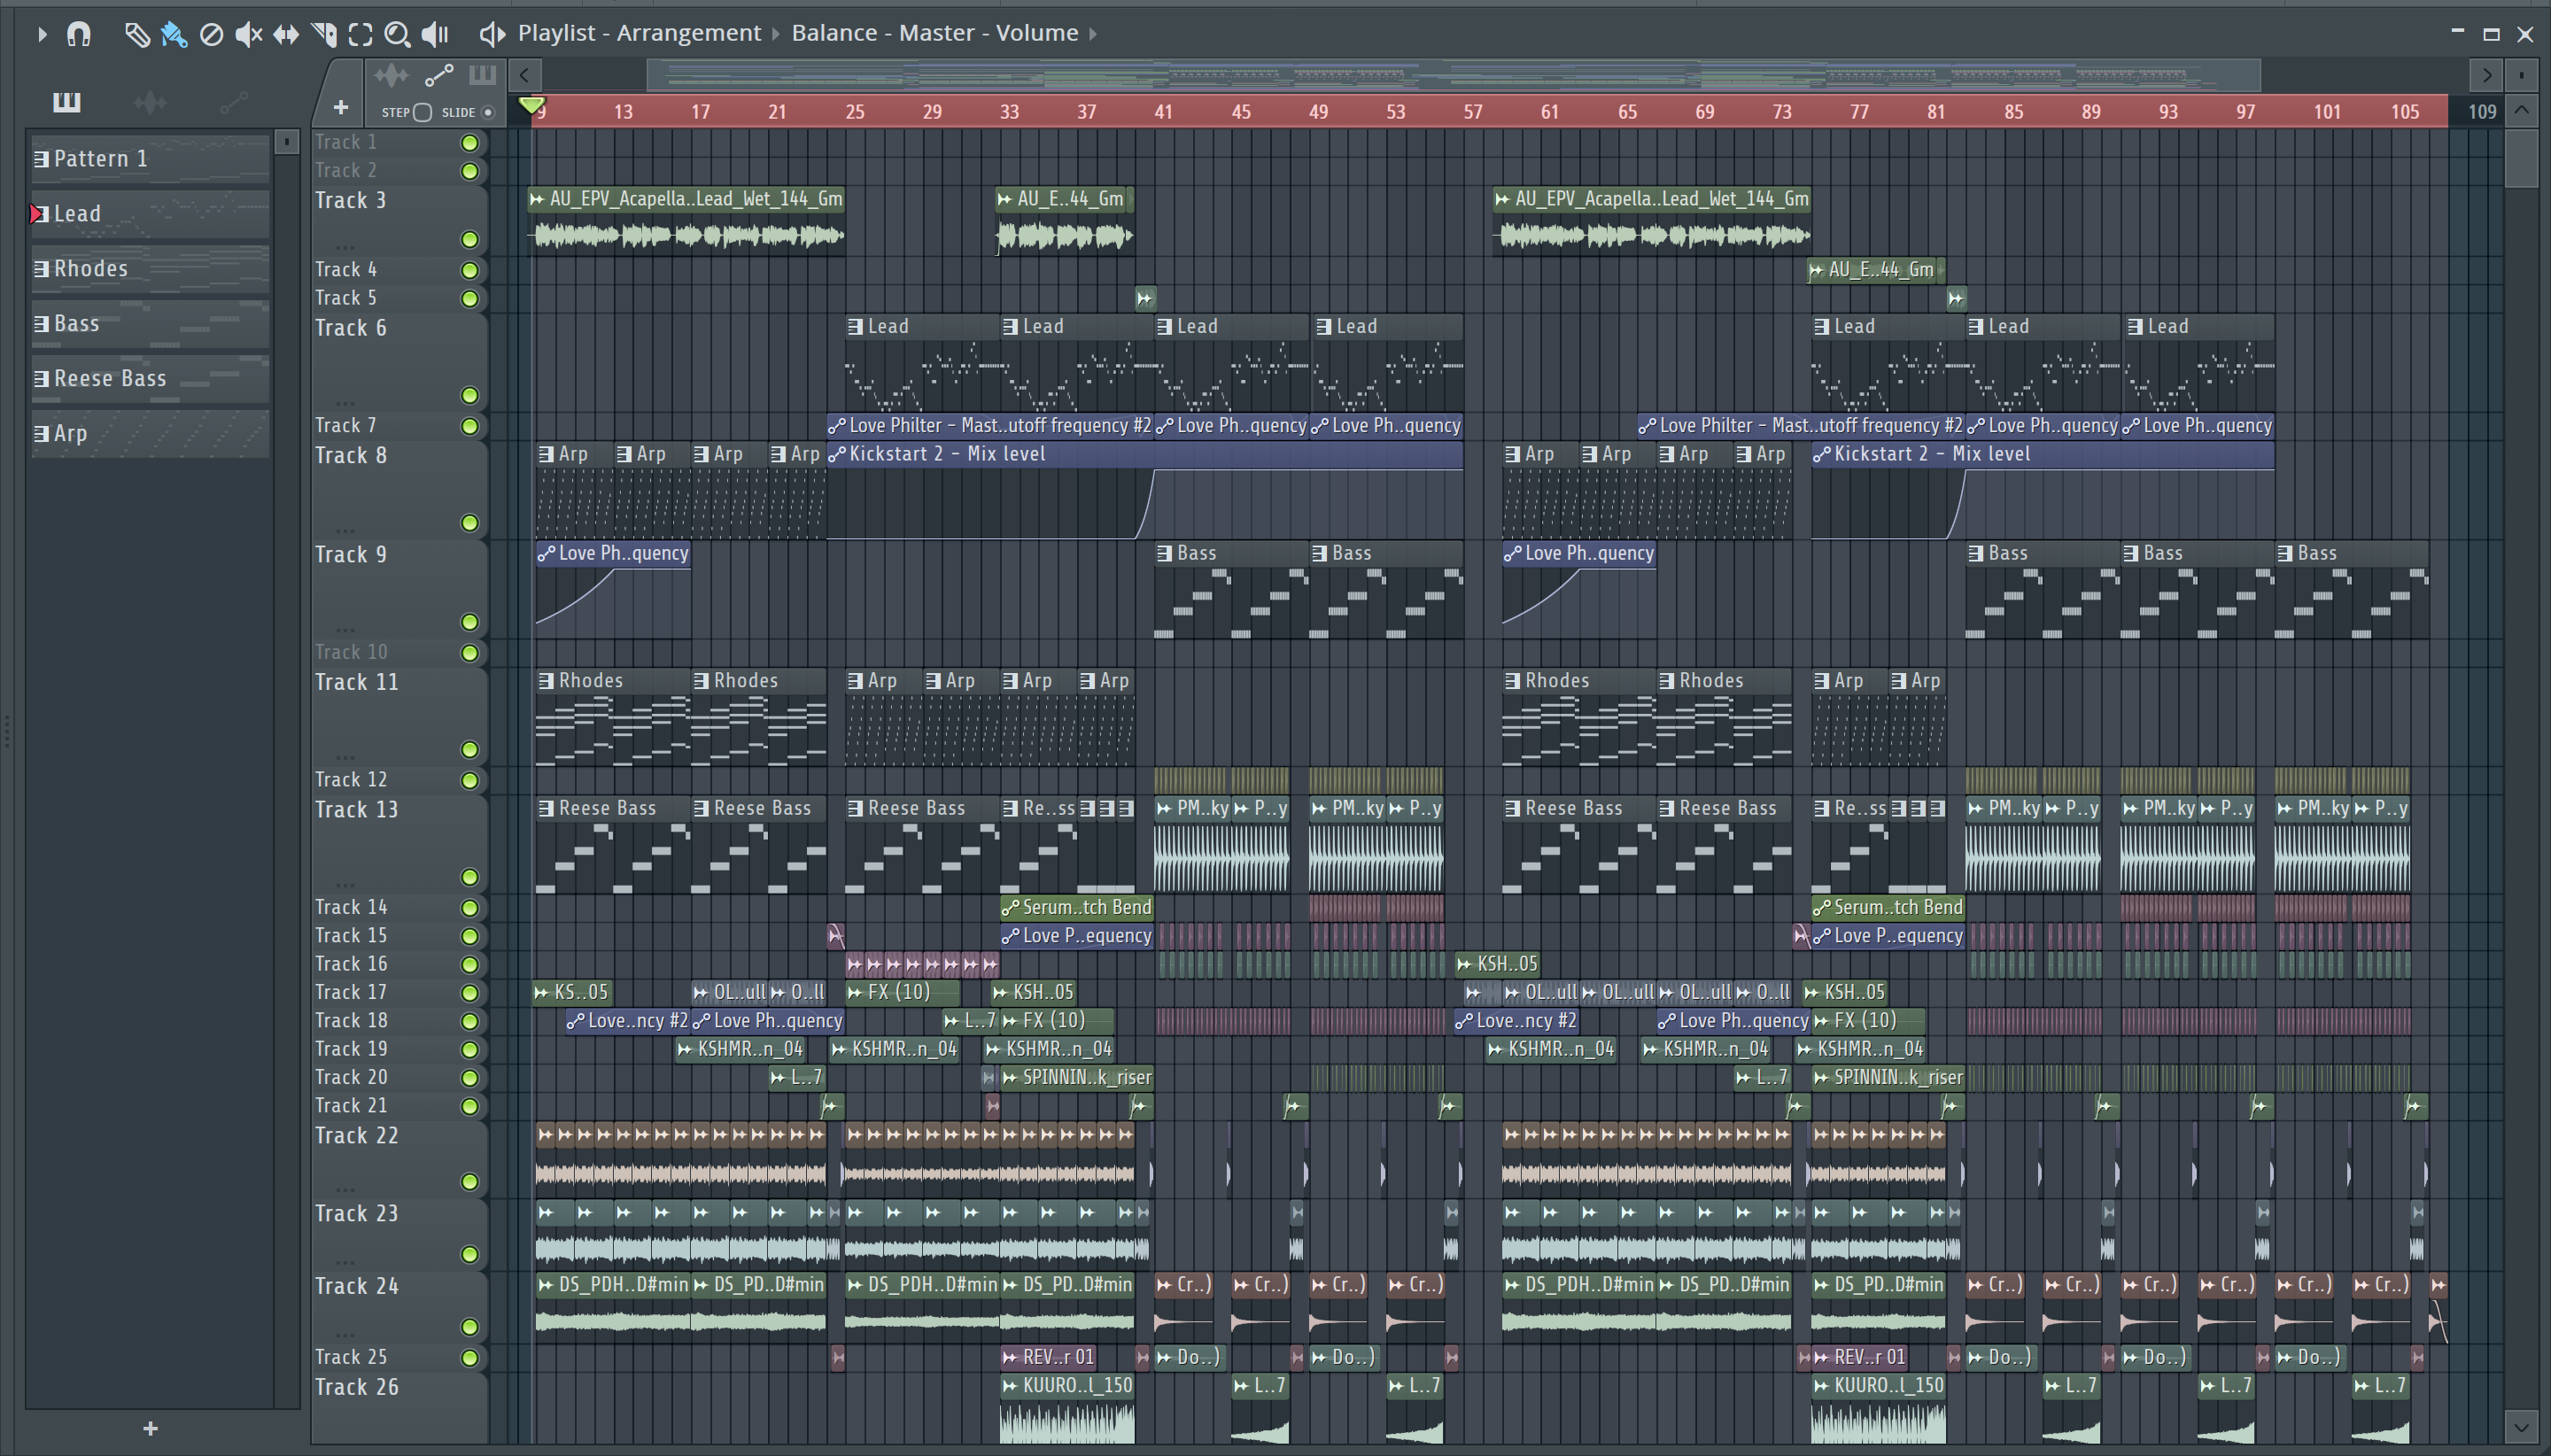Screen dimensions: 2551x1456
Task: Show audio clips in the picker panel
Action: (x=150, y=102)
